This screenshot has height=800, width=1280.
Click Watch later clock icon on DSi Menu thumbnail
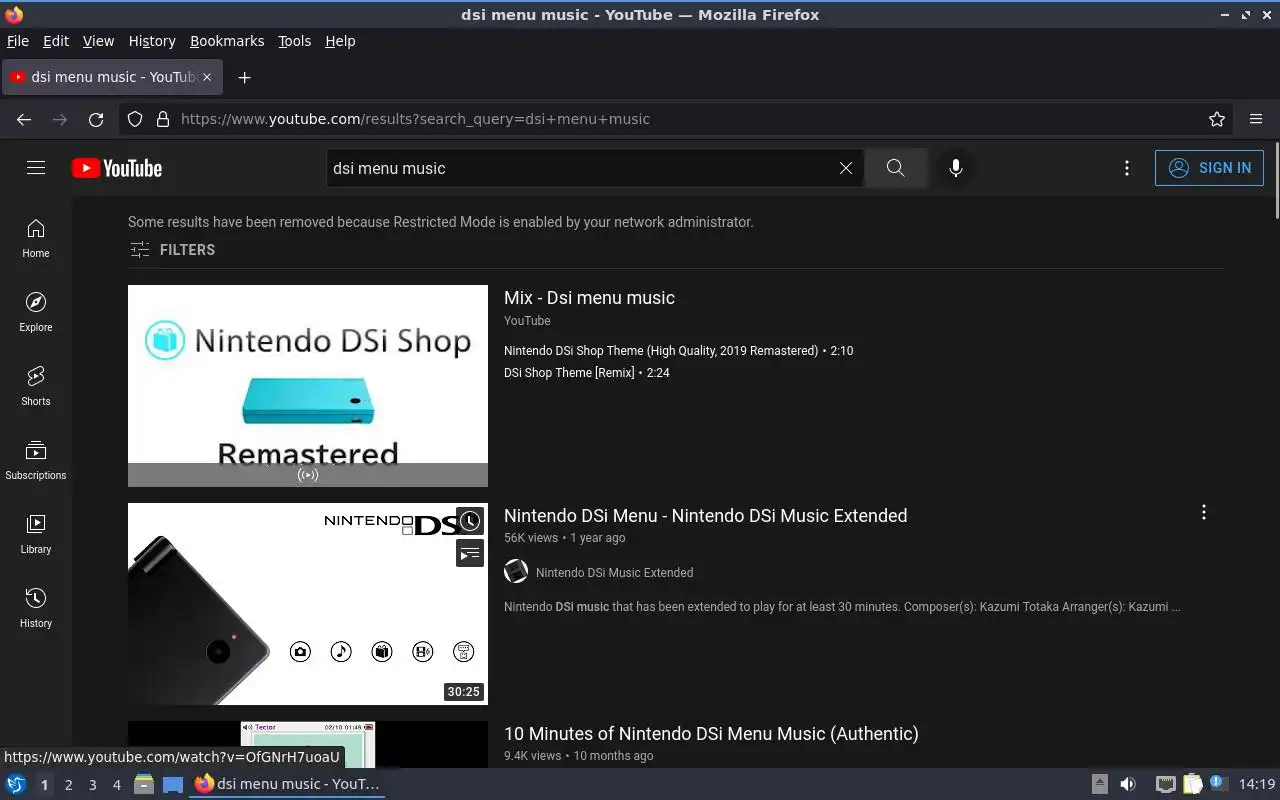point(470,521)
